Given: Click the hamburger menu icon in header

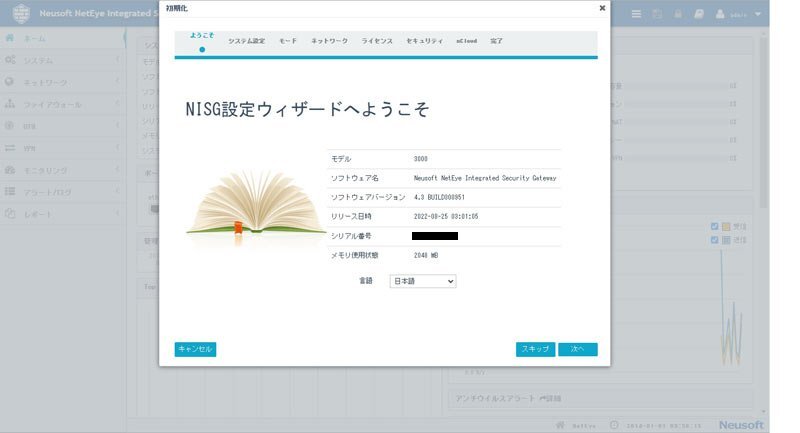Looking at the screenshot, I should point(637,15).
